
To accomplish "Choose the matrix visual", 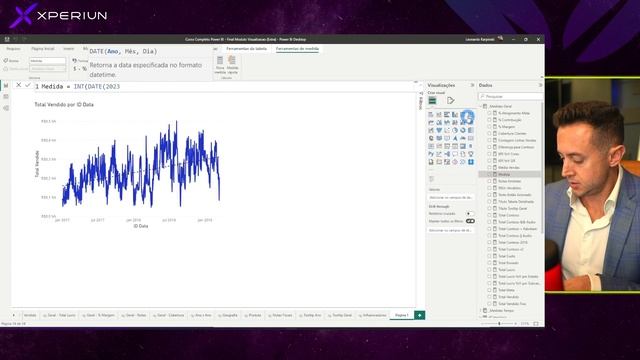I will click(463, 146).
